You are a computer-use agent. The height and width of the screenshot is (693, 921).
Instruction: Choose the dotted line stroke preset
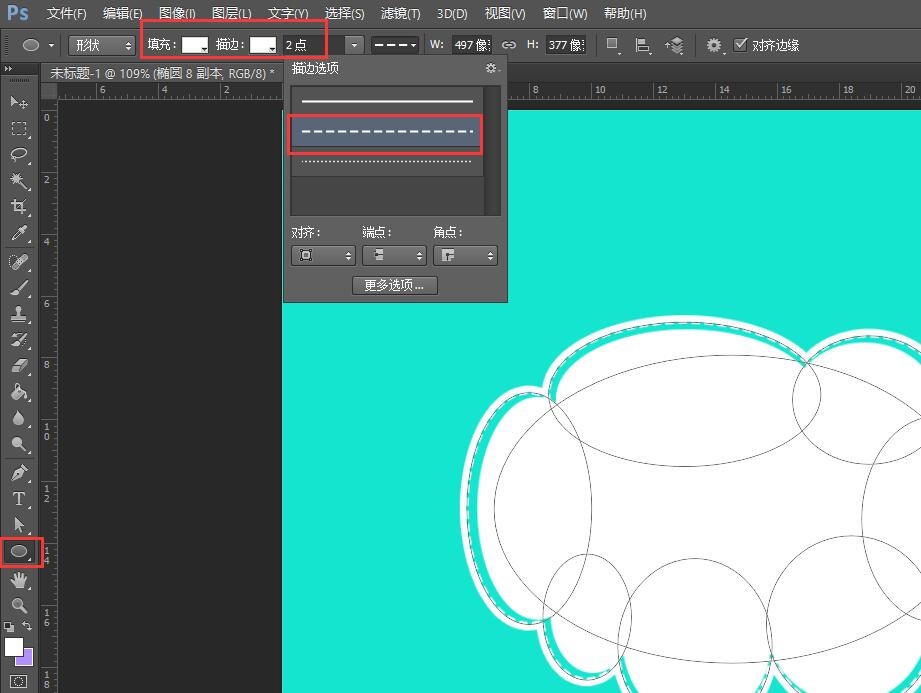coord(387,161)
